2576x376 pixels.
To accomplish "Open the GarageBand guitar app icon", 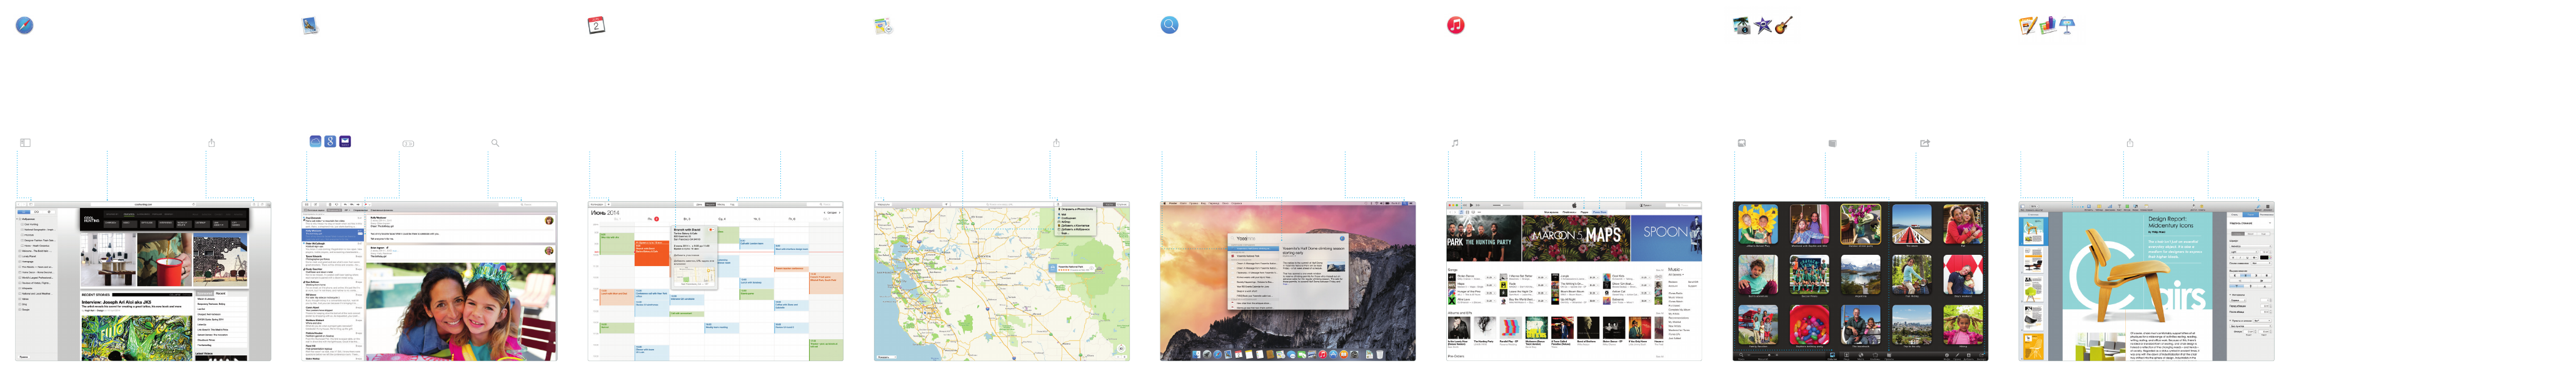I will point(1783,25).
